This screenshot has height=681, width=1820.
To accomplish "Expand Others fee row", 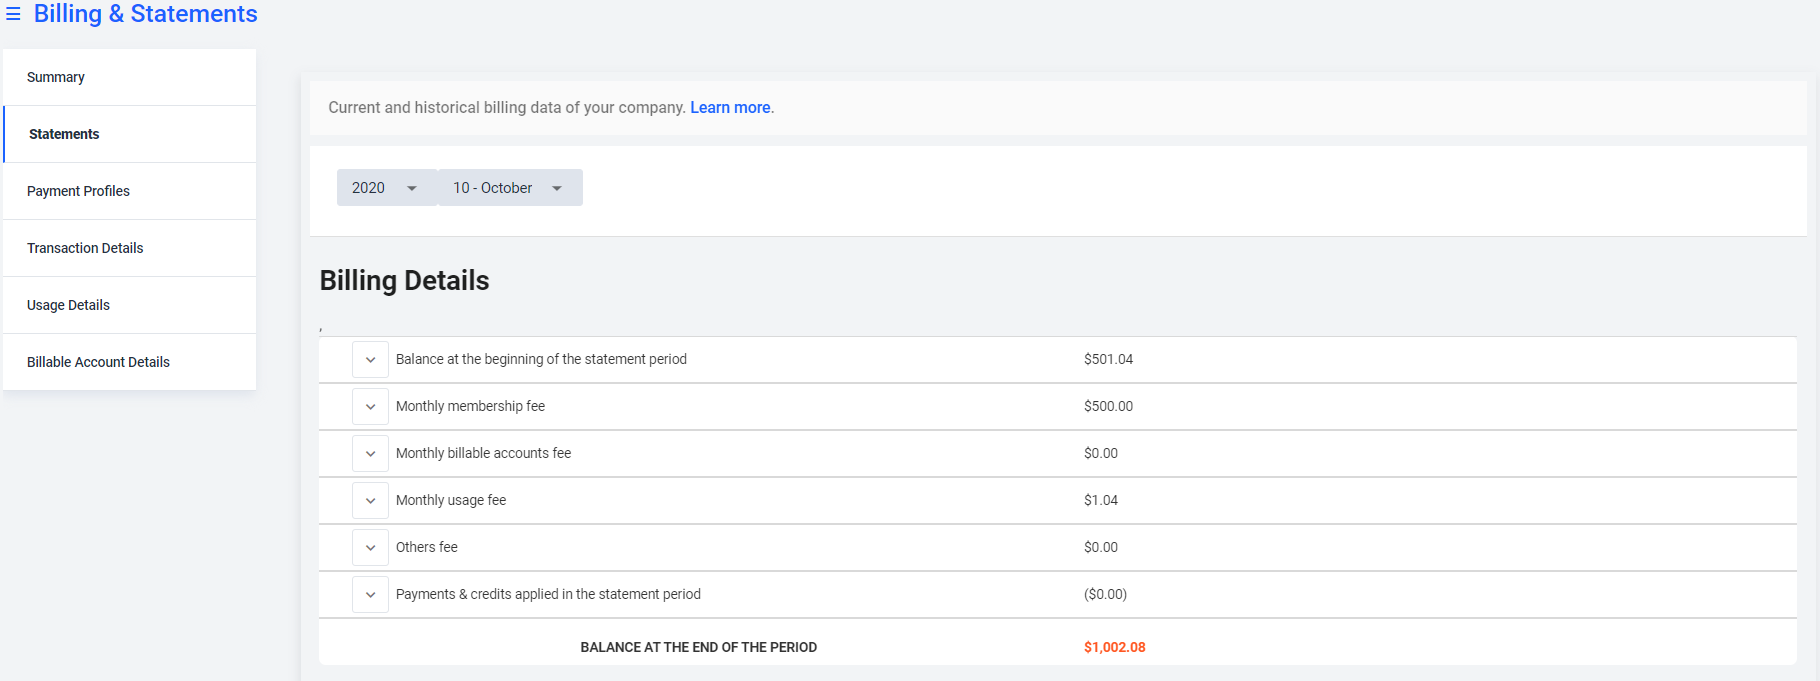I will 370,548.
